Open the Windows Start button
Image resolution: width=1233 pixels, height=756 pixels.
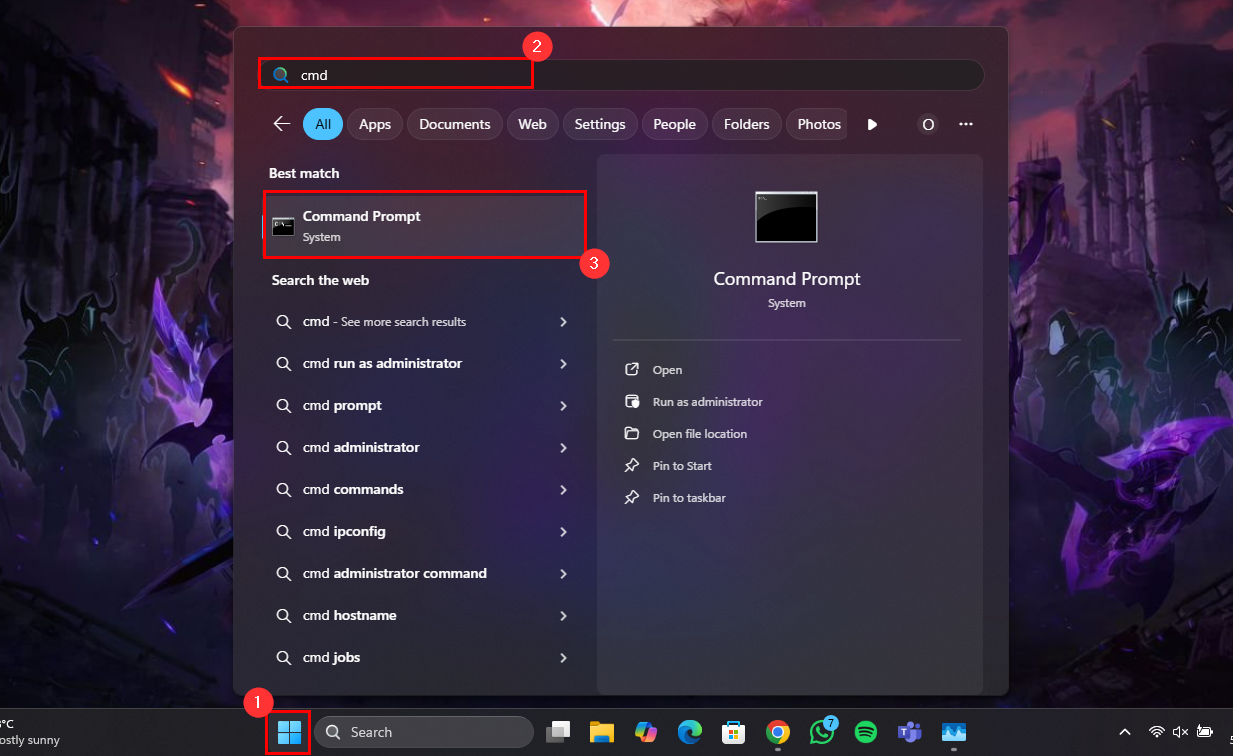click(x=289, y=732)
